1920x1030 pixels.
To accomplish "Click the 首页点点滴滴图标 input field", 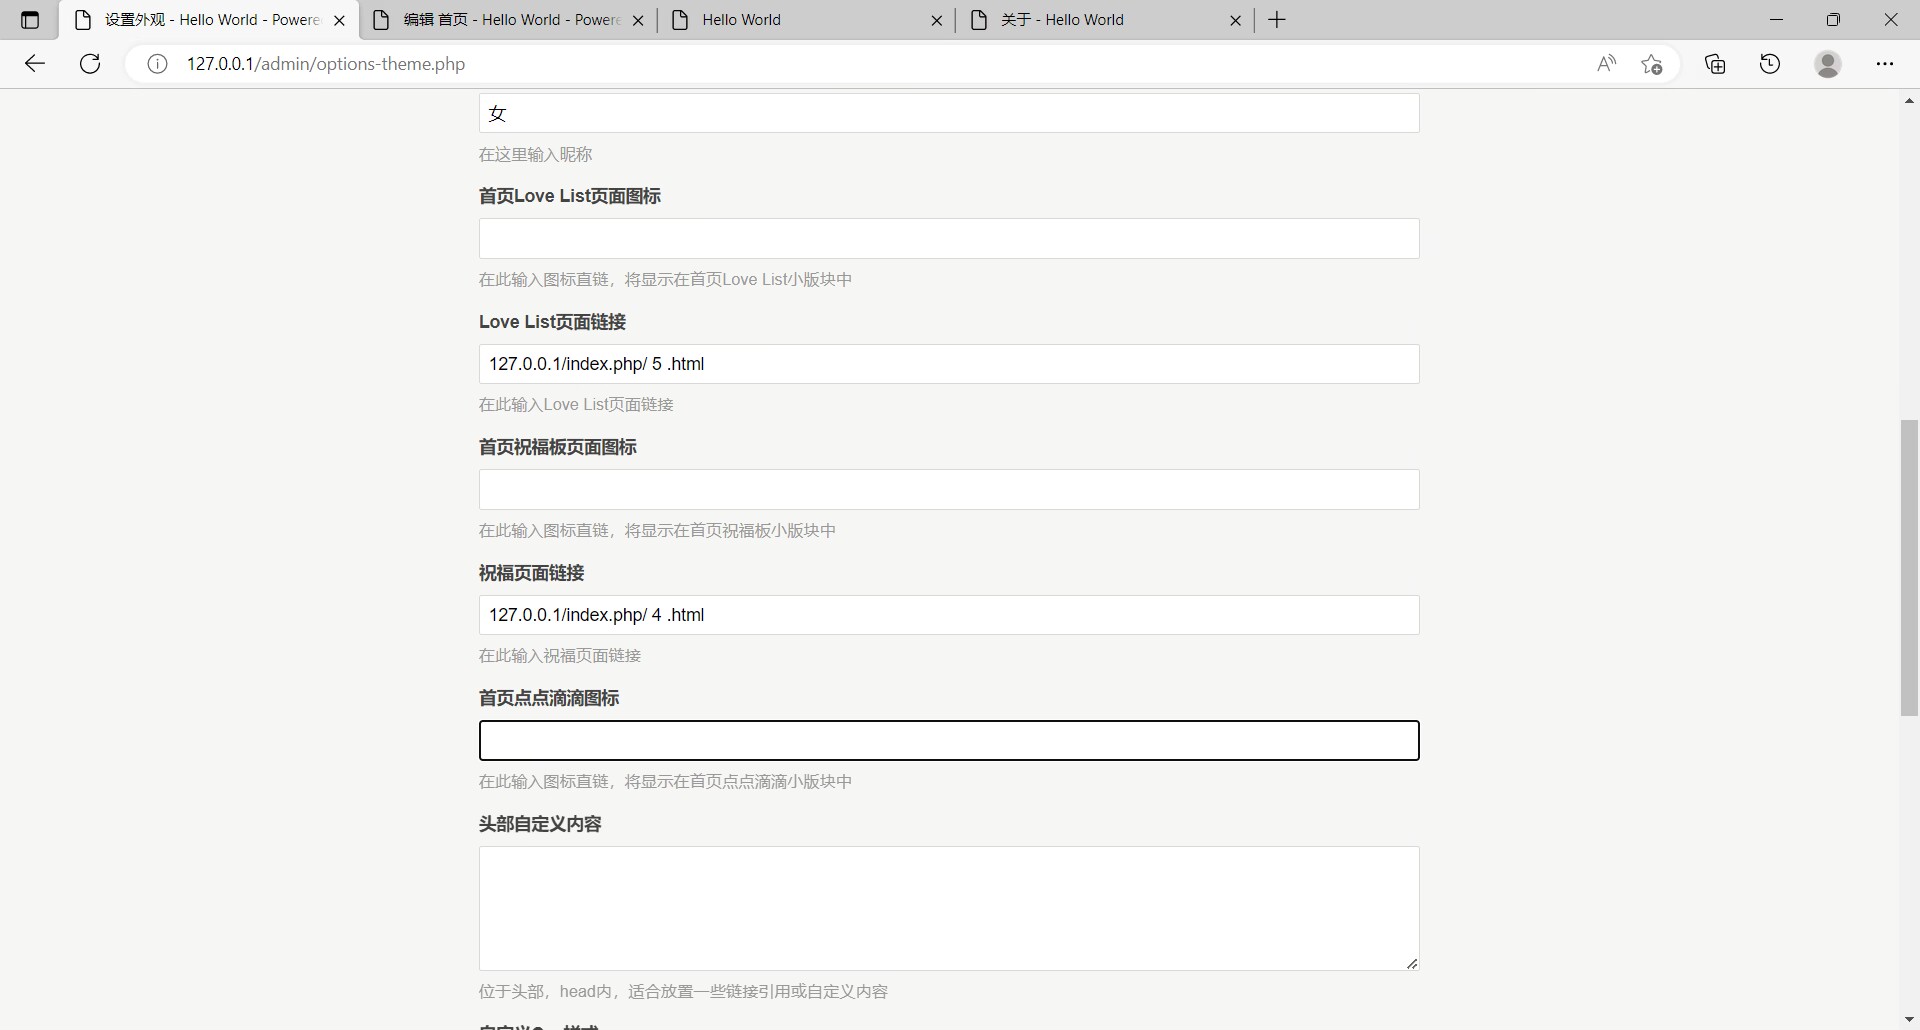I will 949,741.
